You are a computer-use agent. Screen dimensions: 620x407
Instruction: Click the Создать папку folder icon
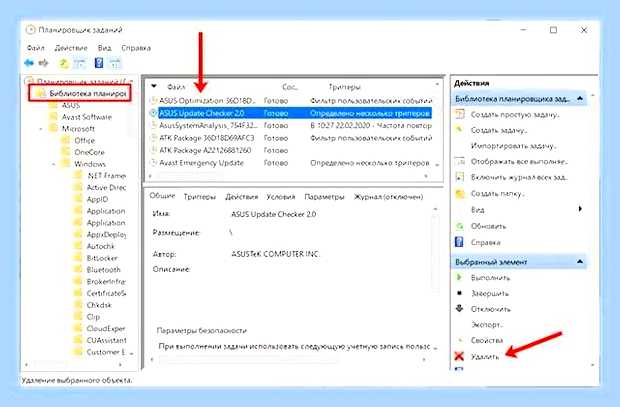(459, 194)
